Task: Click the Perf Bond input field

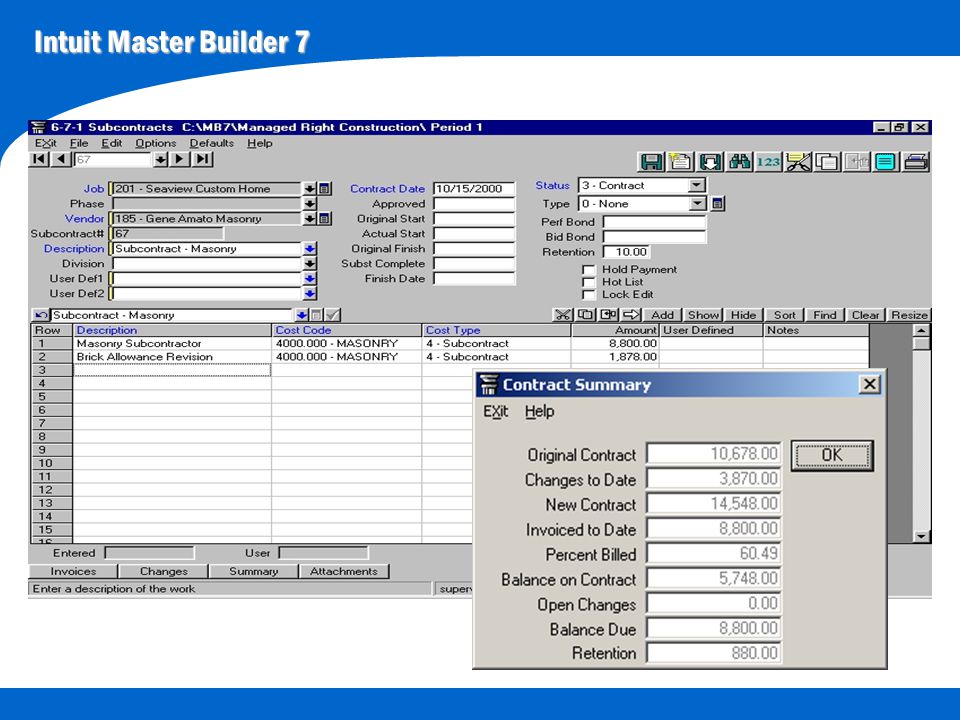Action: [654, 222]
